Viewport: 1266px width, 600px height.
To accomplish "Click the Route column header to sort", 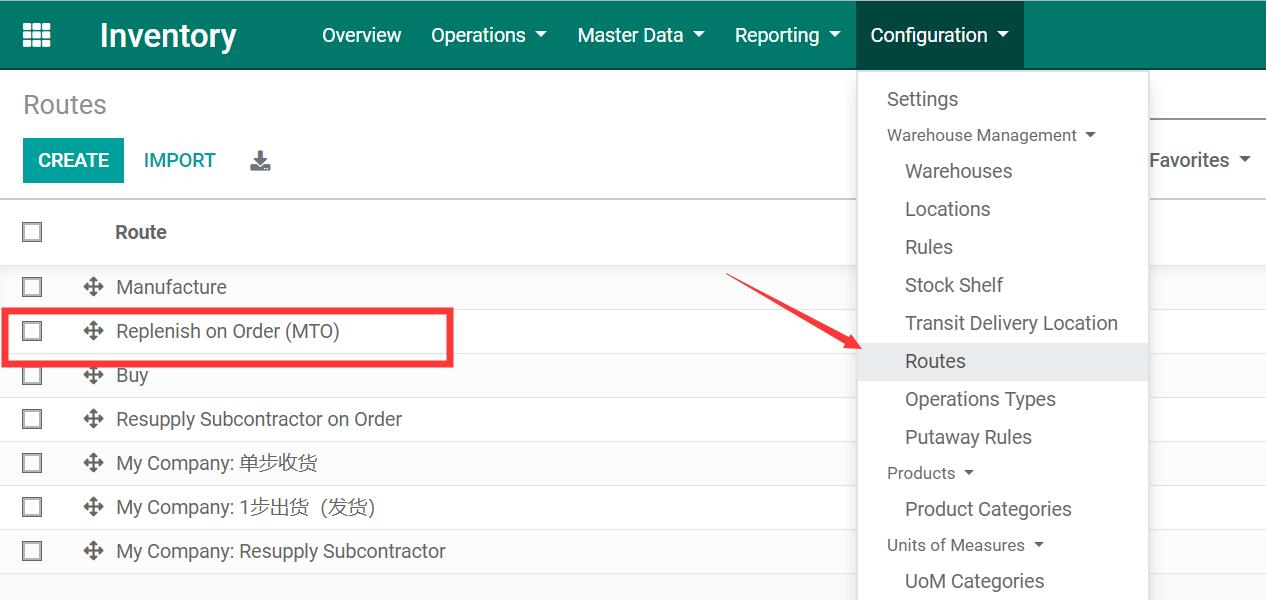I will point(141,232).
